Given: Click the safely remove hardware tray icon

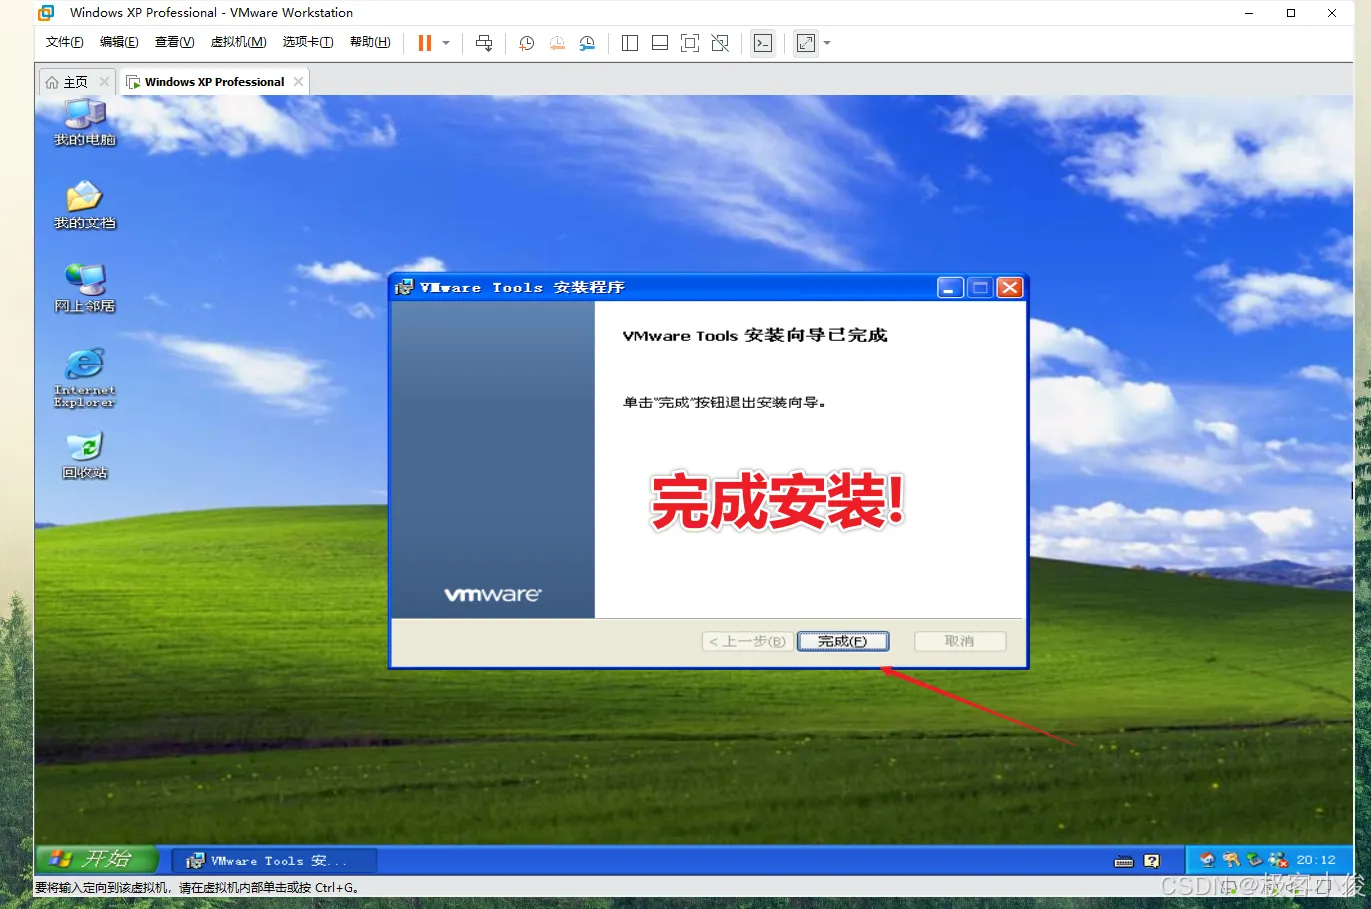Looking at the screenshot, I should (1254, 860).
